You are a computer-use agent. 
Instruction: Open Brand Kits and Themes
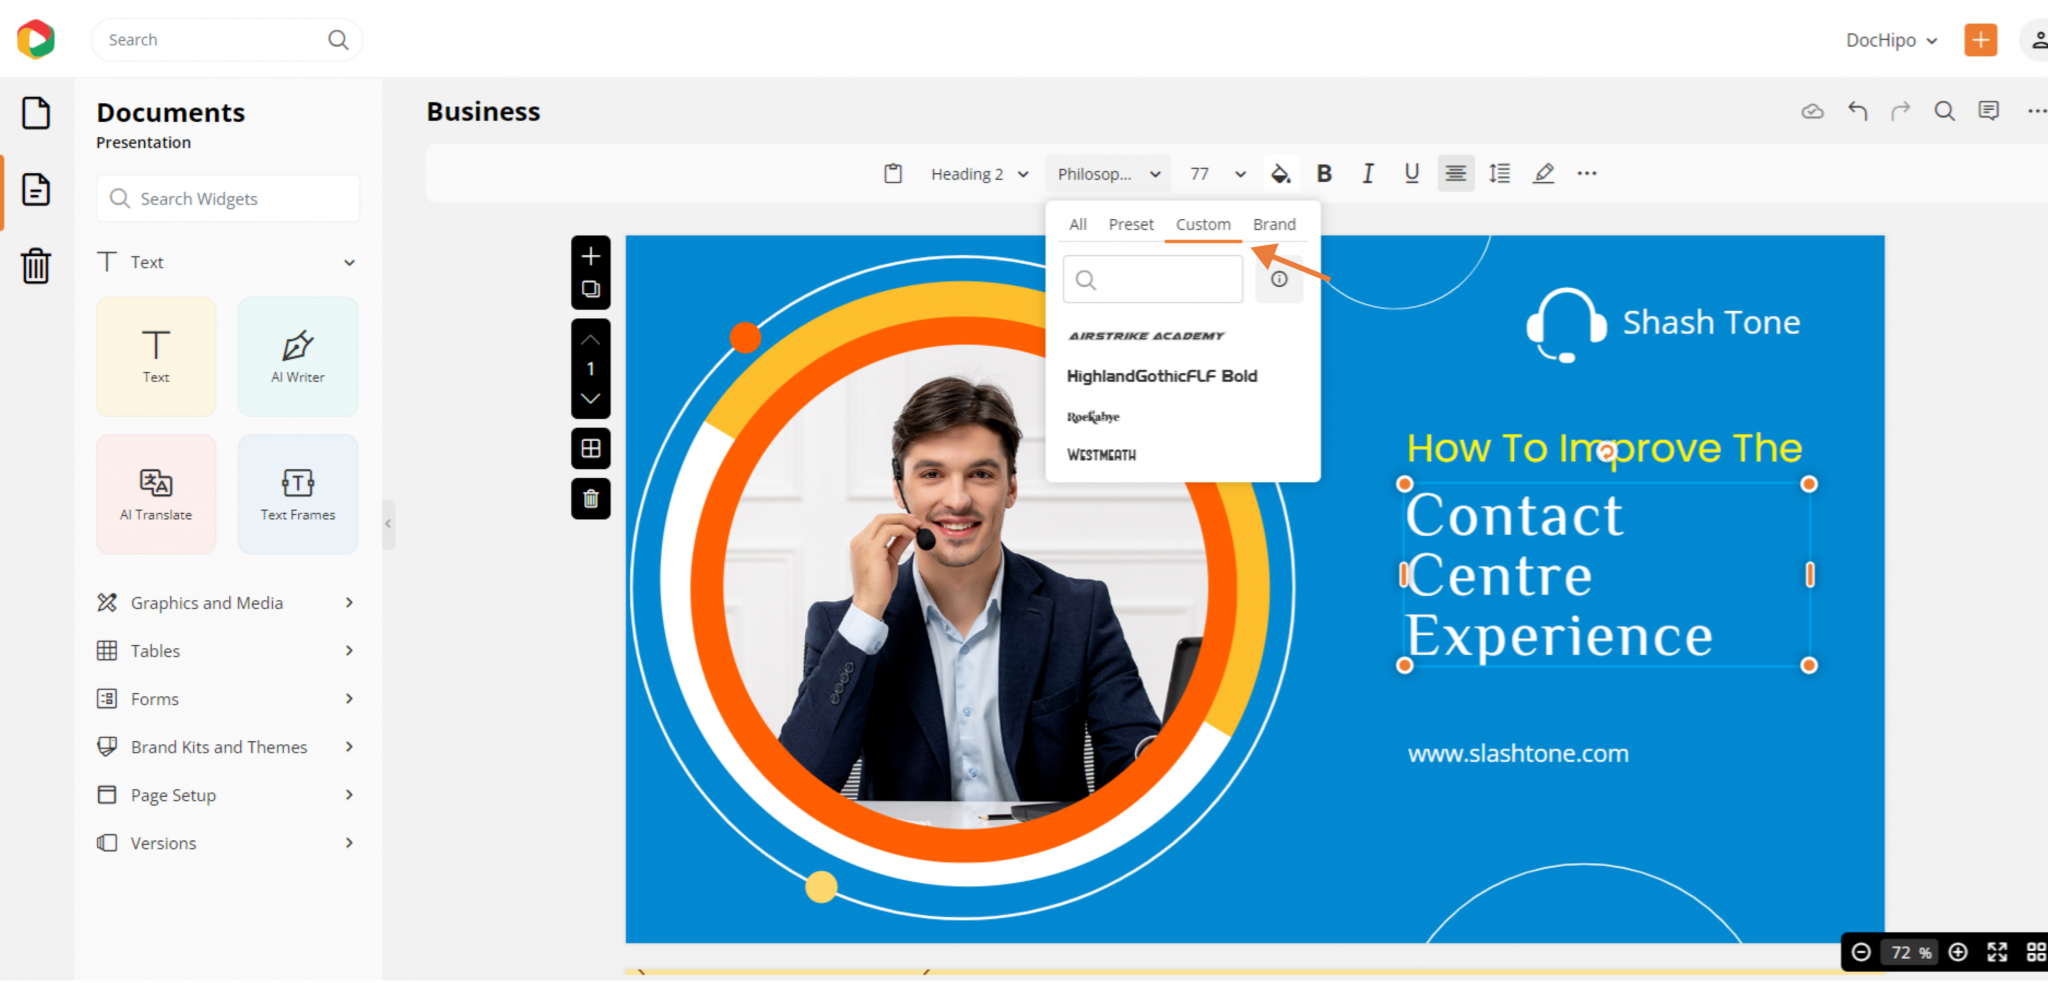pos(219,746)
